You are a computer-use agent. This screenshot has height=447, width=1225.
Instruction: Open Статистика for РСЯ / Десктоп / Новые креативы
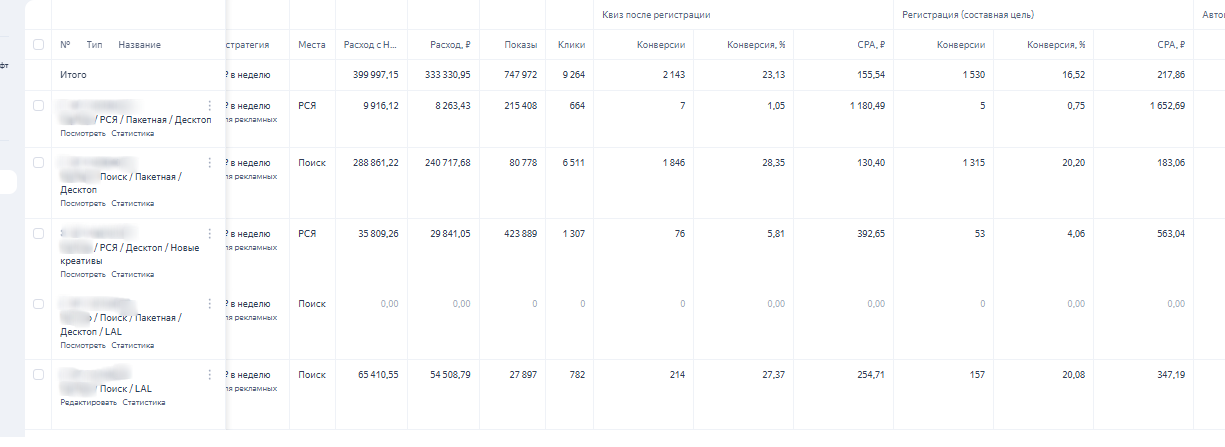tap(133, 274)
